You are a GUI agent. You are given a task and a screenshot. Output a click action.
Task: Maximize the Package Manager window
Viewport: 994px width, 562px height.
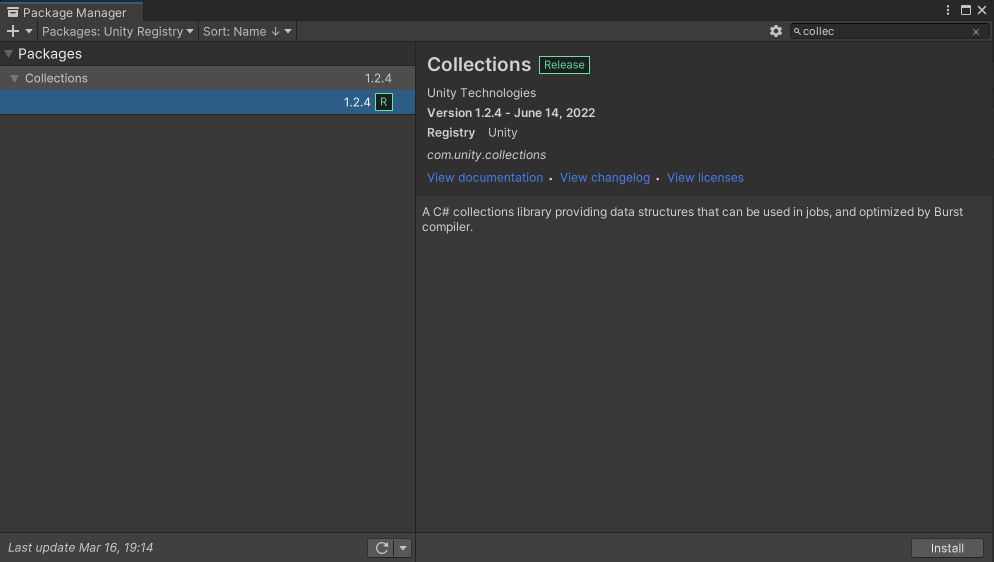pyautogui.click(x=965, y=10)
